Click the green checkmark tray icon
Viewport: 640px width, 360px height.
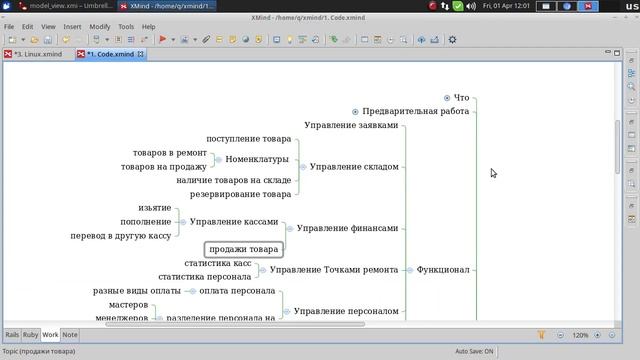[458, 6]
